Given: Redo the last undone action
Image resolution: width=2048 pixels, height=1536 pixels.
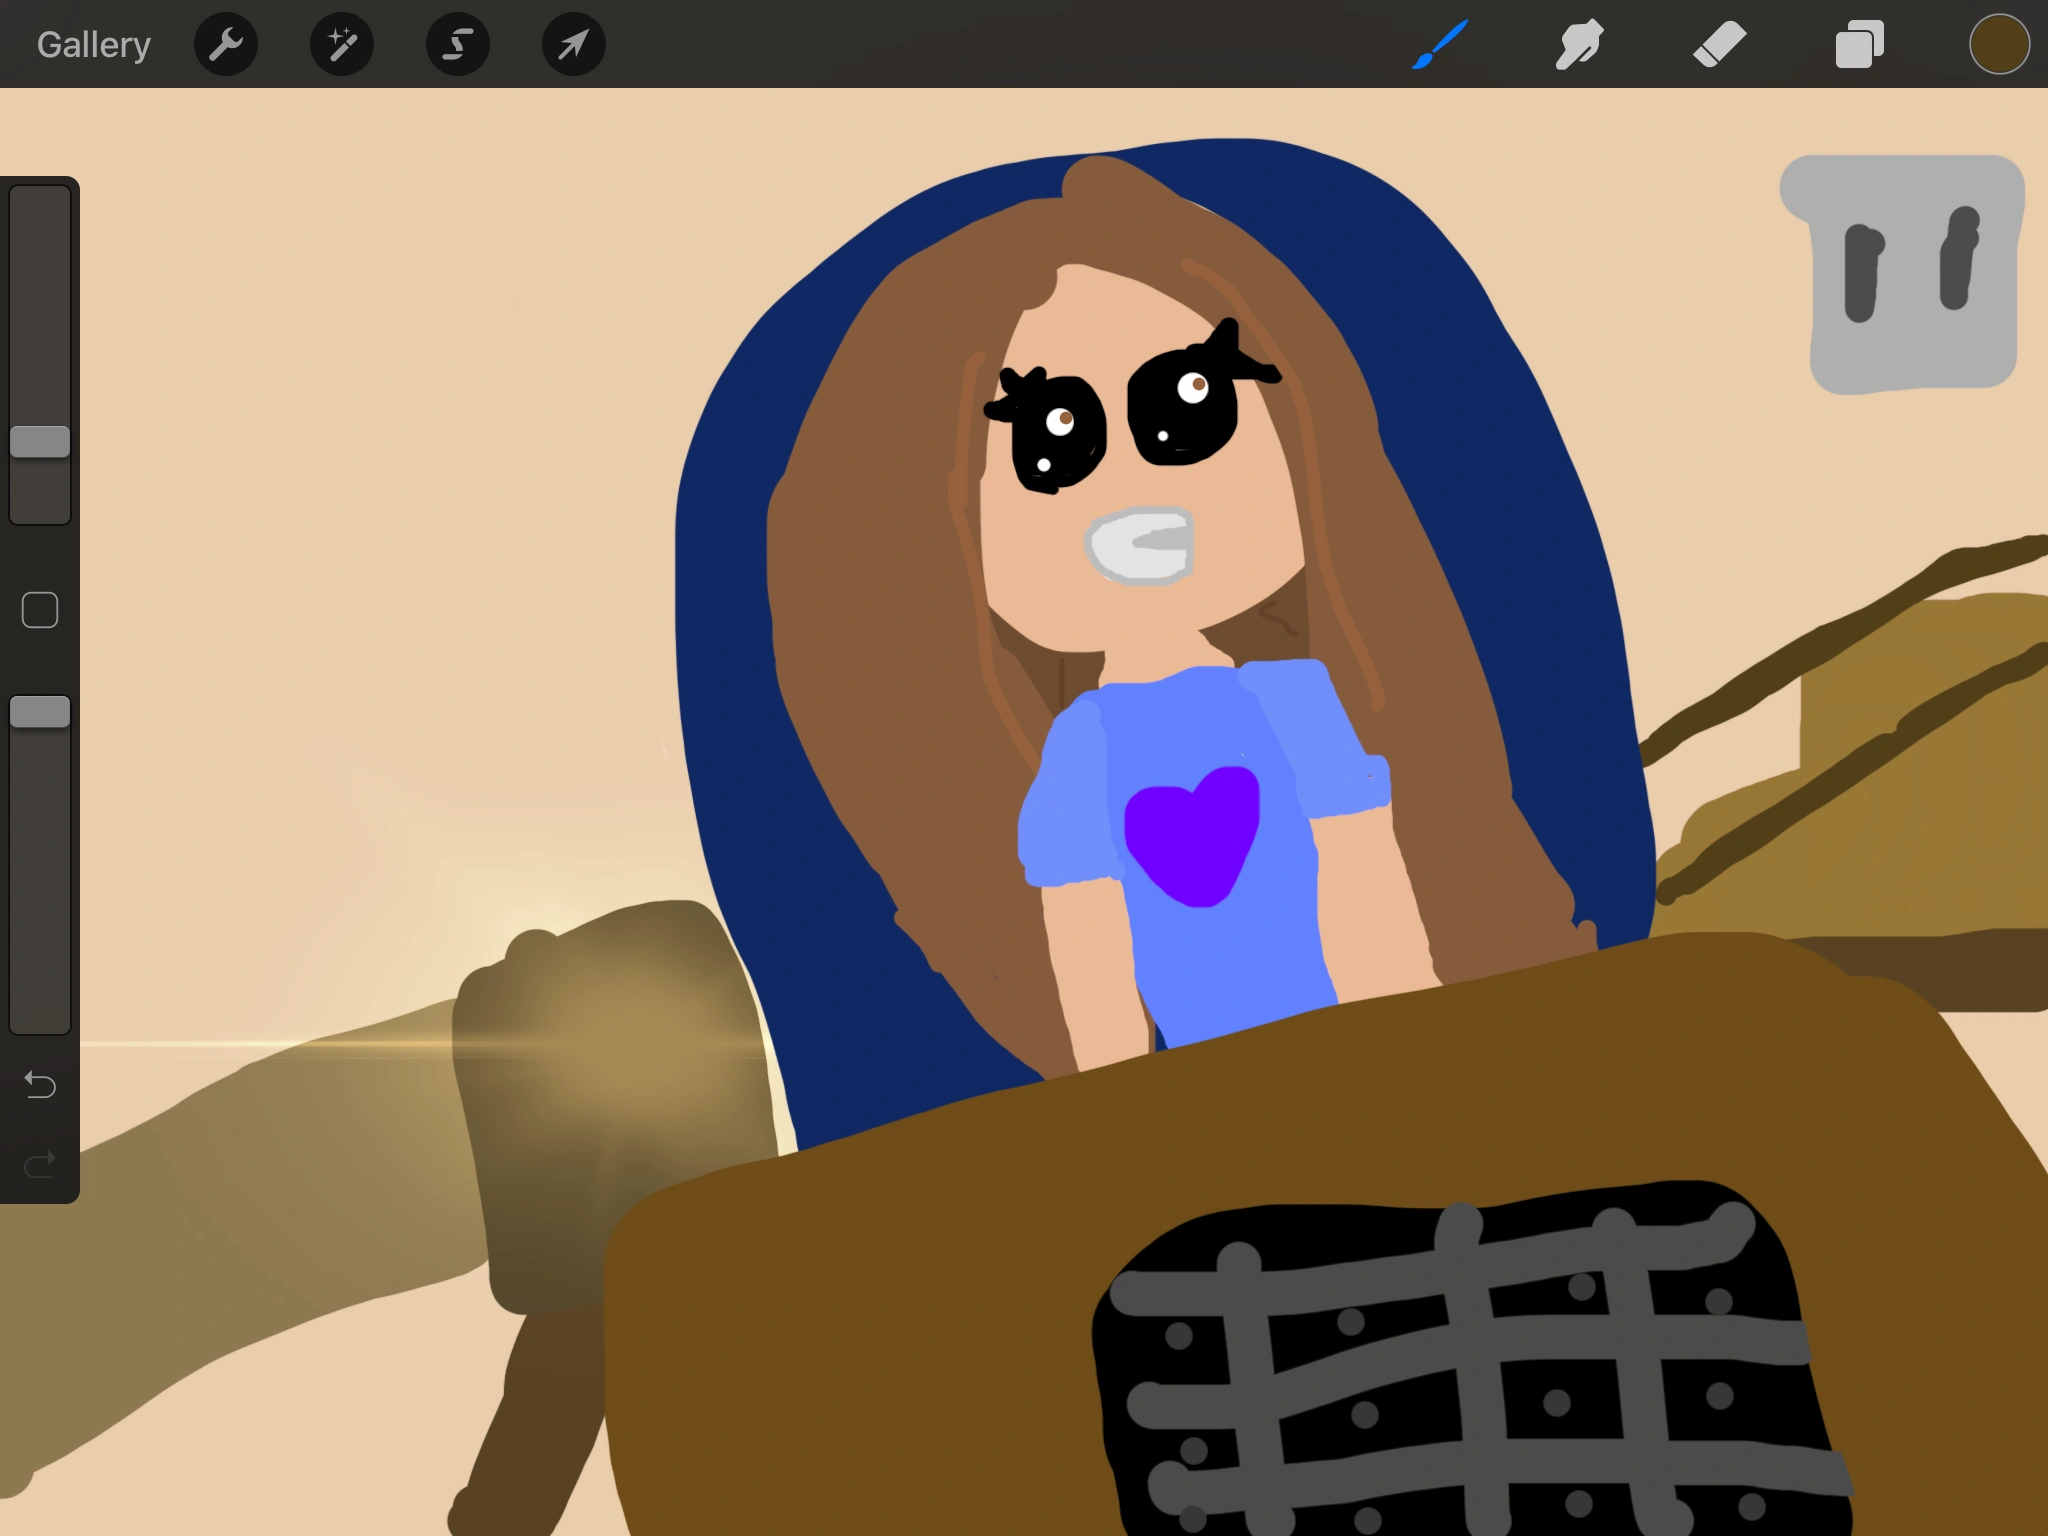Looking at the screenshot, I should 40,1164.
